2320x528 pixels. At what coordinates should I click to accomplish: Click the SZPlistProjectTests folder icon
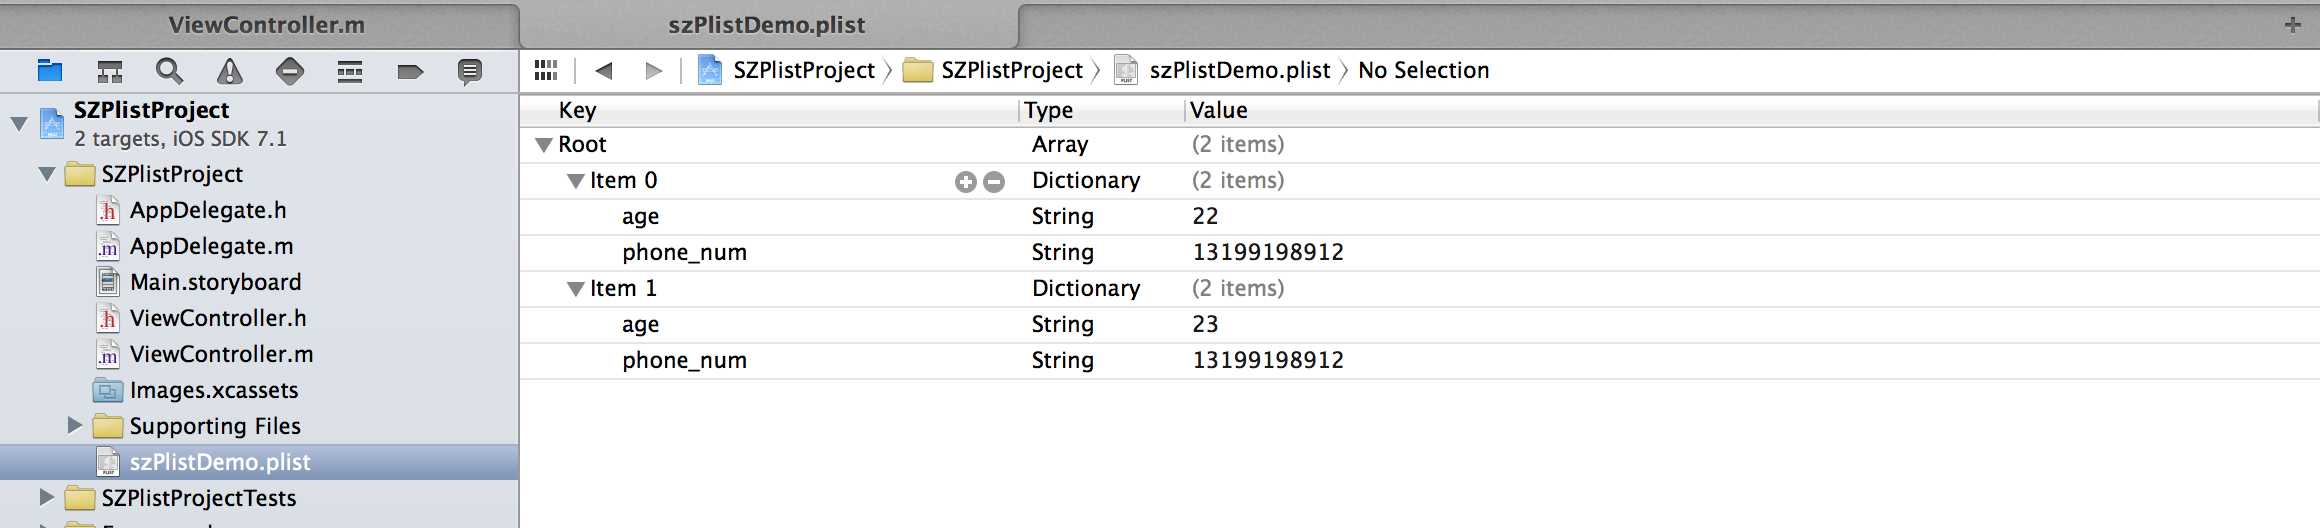click(80, 498)
